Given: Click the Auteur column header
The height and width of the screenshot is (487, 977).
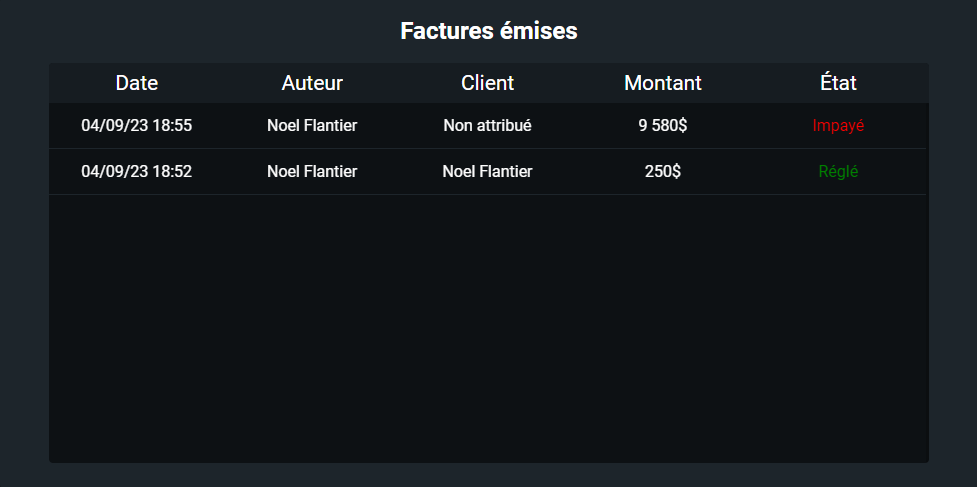Looking at the screenshot, I should (x=312, y=83).
